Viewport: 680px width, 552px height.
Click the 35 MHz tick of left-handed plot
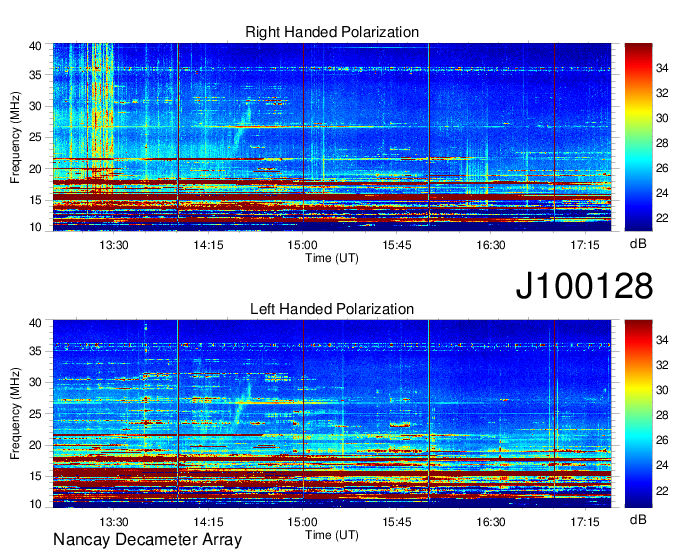point(35,351)
